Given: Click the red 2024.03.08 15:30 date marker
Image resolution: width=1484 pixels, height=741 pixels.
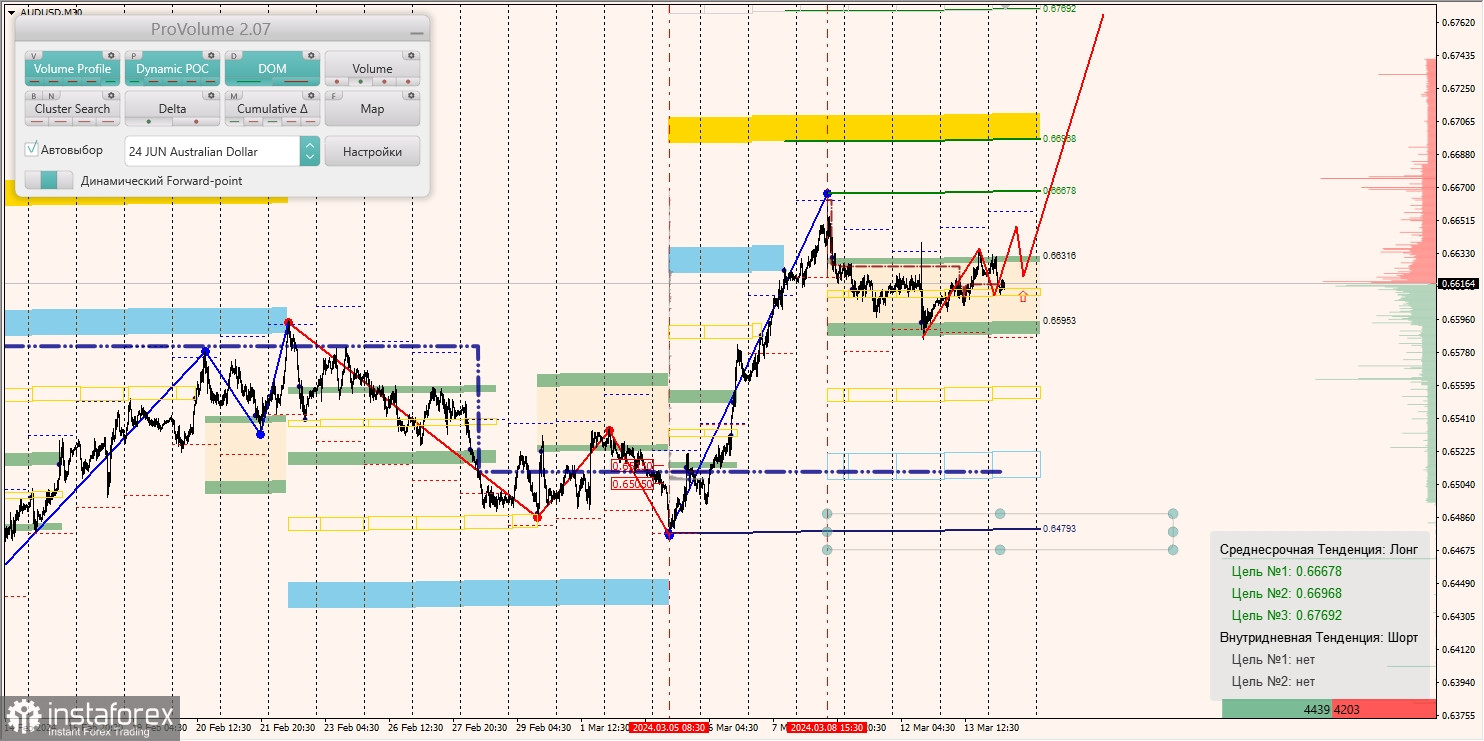Looking at the screenshot, I should coord(826,728).
